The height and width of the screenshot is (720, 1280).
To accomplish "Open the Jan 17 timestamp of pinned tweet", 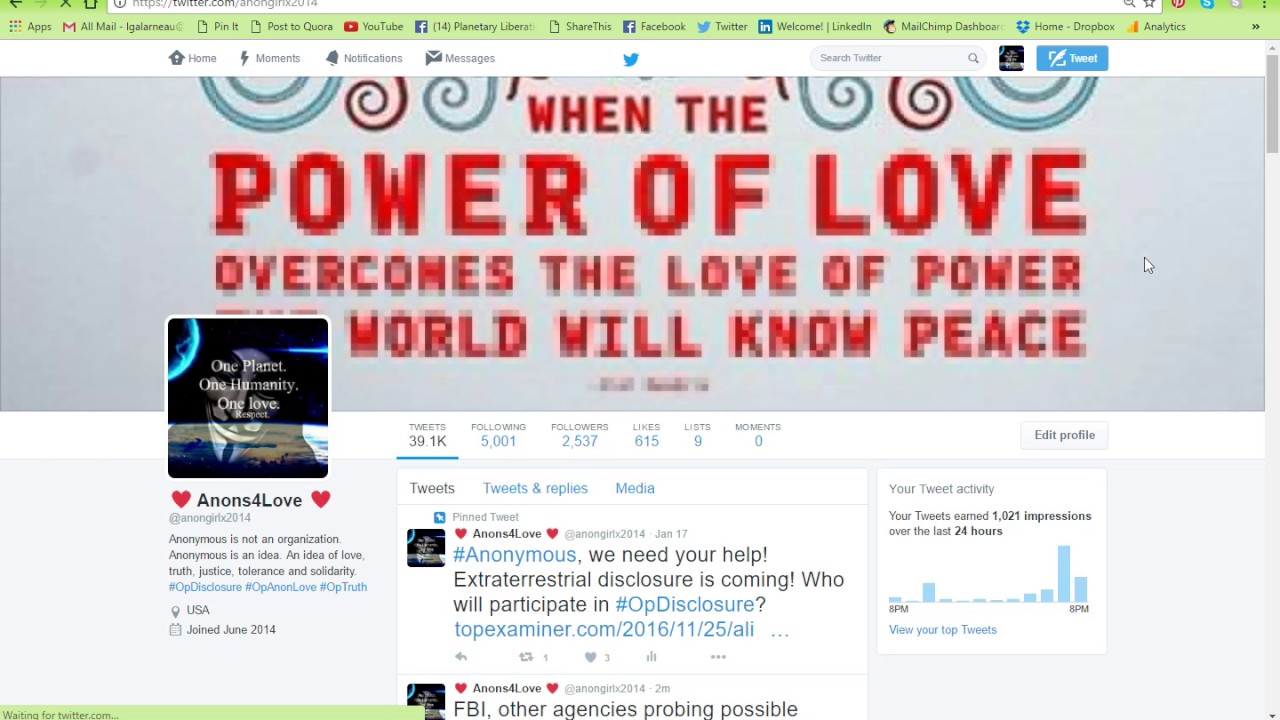I will [671, 534].
